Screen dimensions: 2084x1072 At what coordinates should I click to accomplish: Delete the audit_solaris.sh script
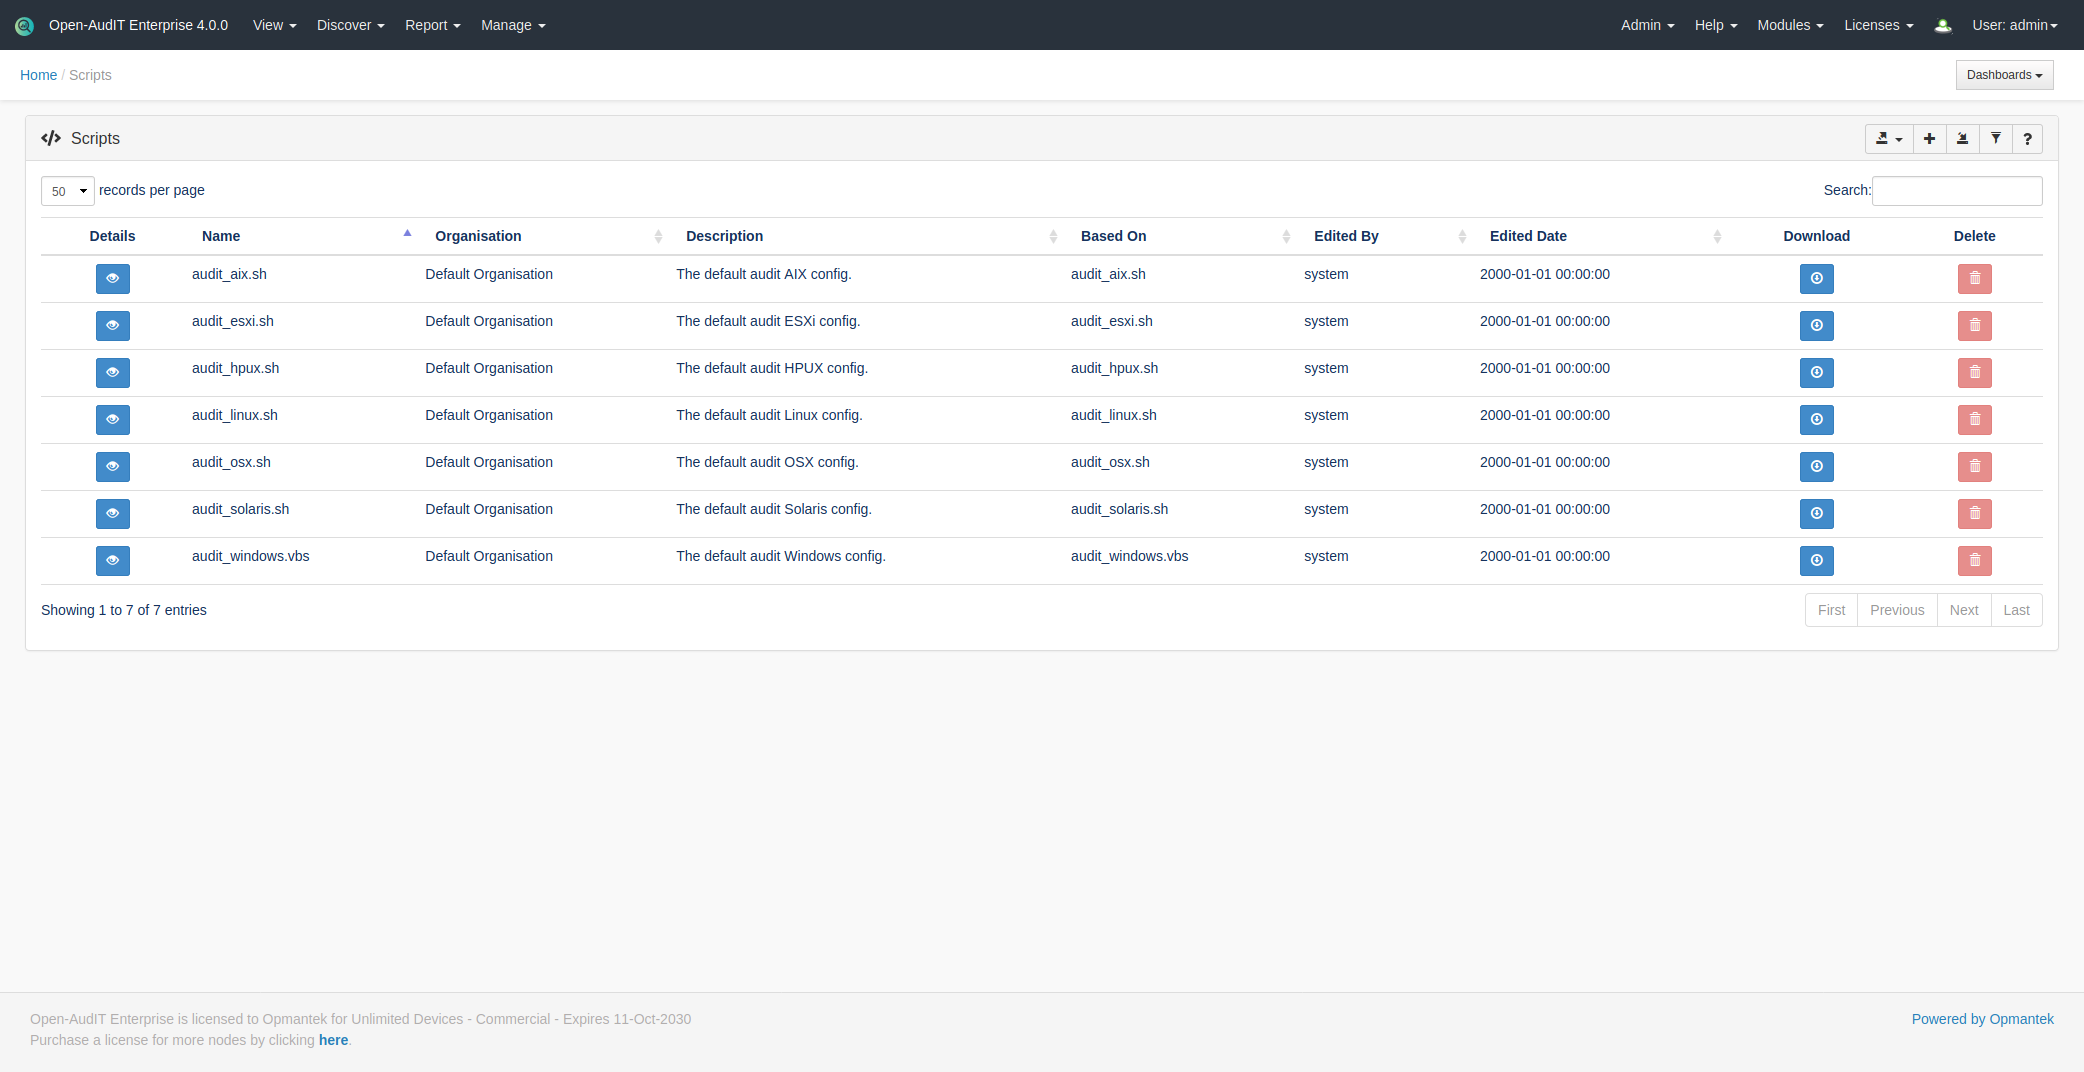click(1975, 514)
